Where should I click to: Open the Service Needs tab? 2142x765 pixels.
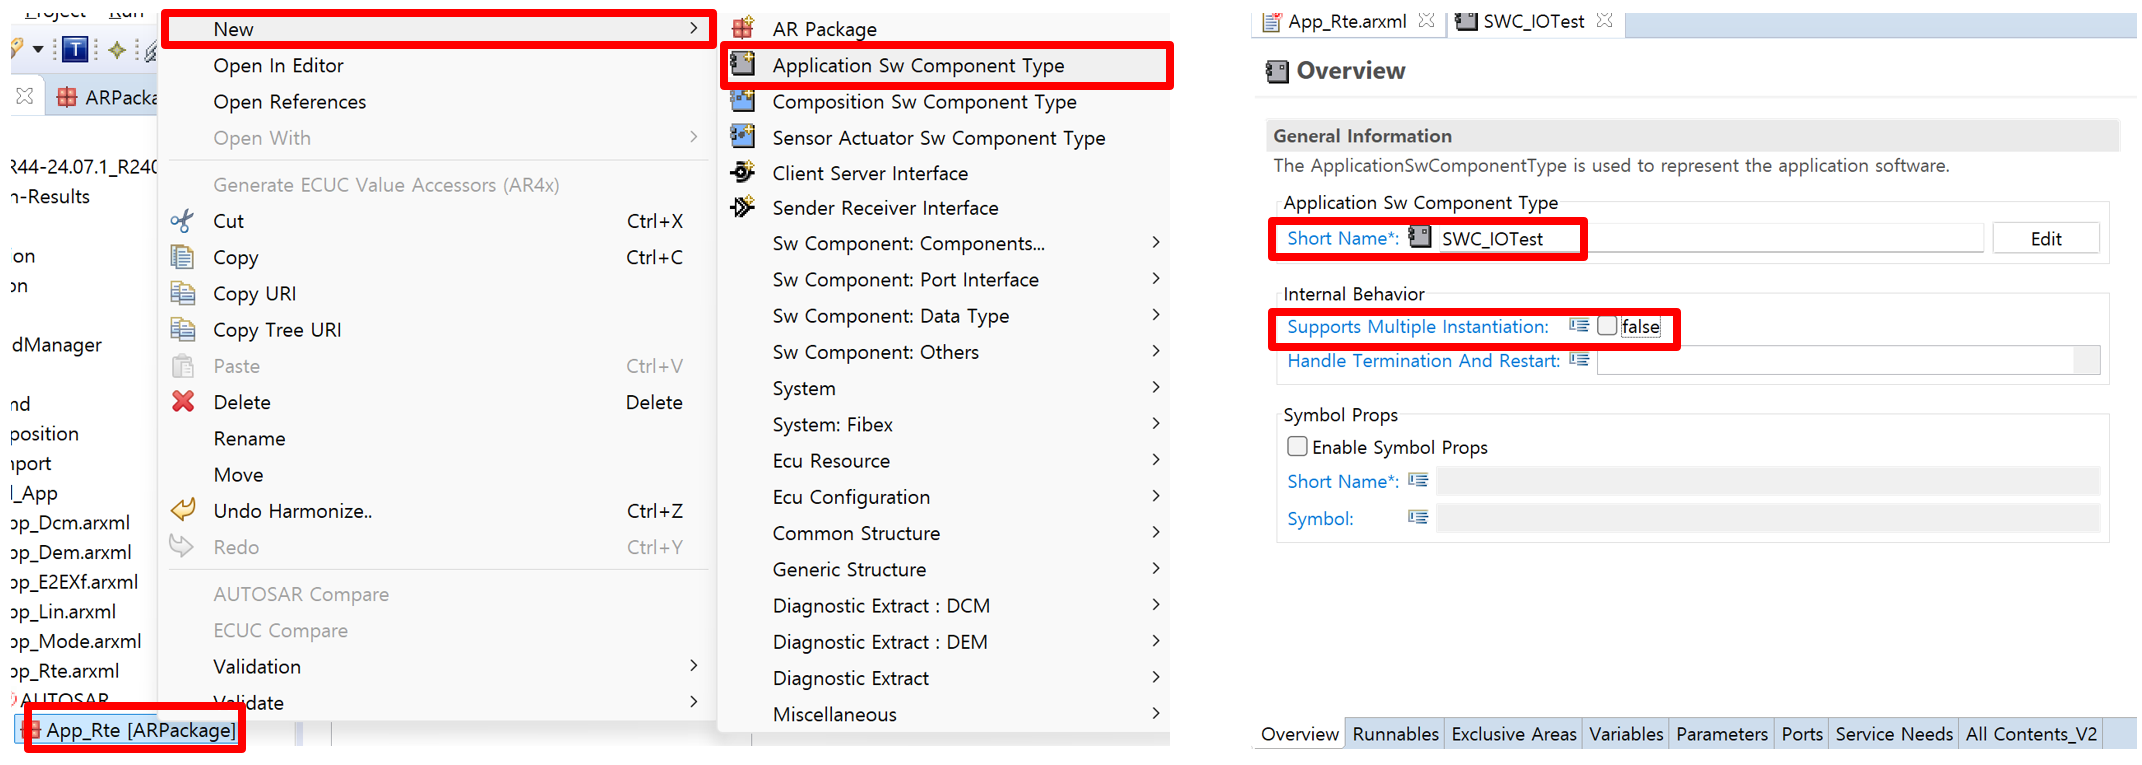(1894, 734)
